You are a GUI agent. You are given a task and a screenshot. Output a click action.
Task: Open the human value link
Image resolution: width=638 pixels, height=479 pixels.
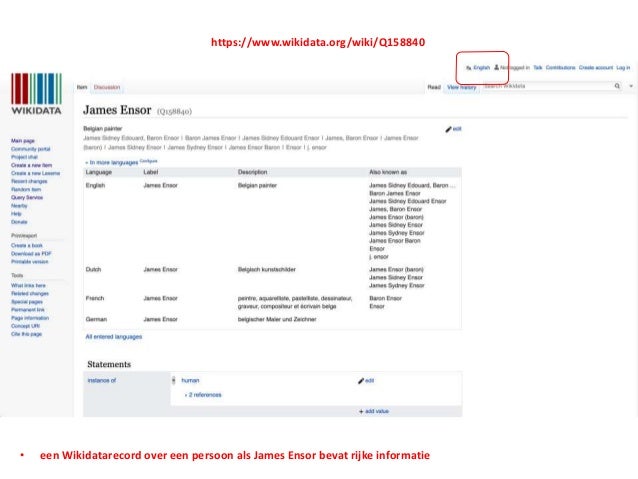(x=190, y=381)
